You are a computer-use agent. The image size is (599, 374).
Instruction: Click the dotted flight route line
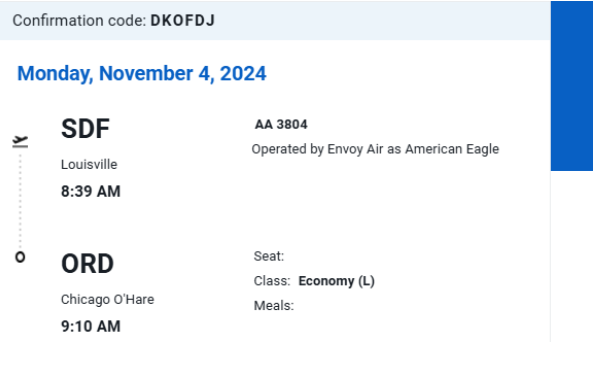click(20, 200)
